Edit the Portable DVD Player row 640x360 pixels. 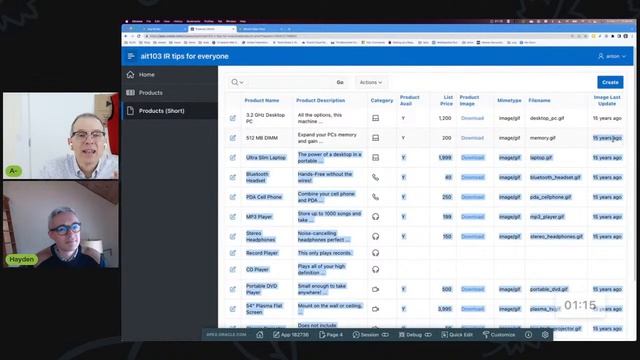tap(233, 289)
